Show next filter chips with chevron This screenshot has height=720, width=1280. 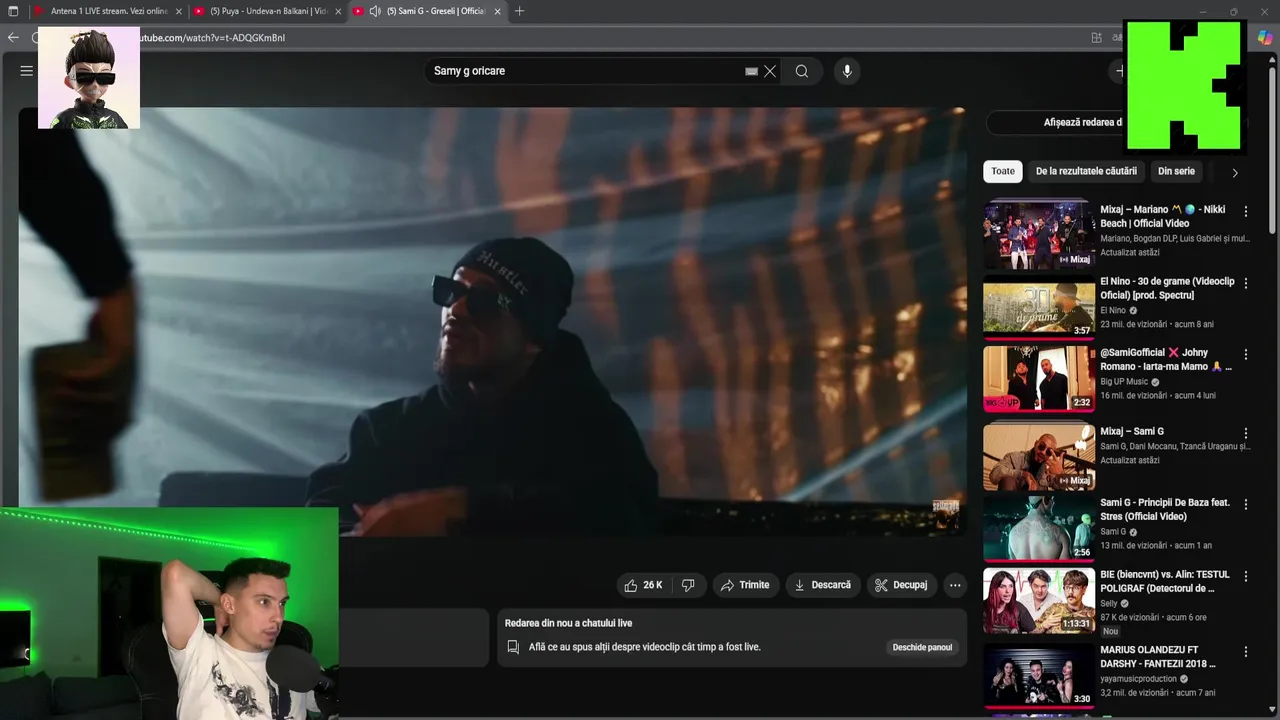tap(1235, 172)
